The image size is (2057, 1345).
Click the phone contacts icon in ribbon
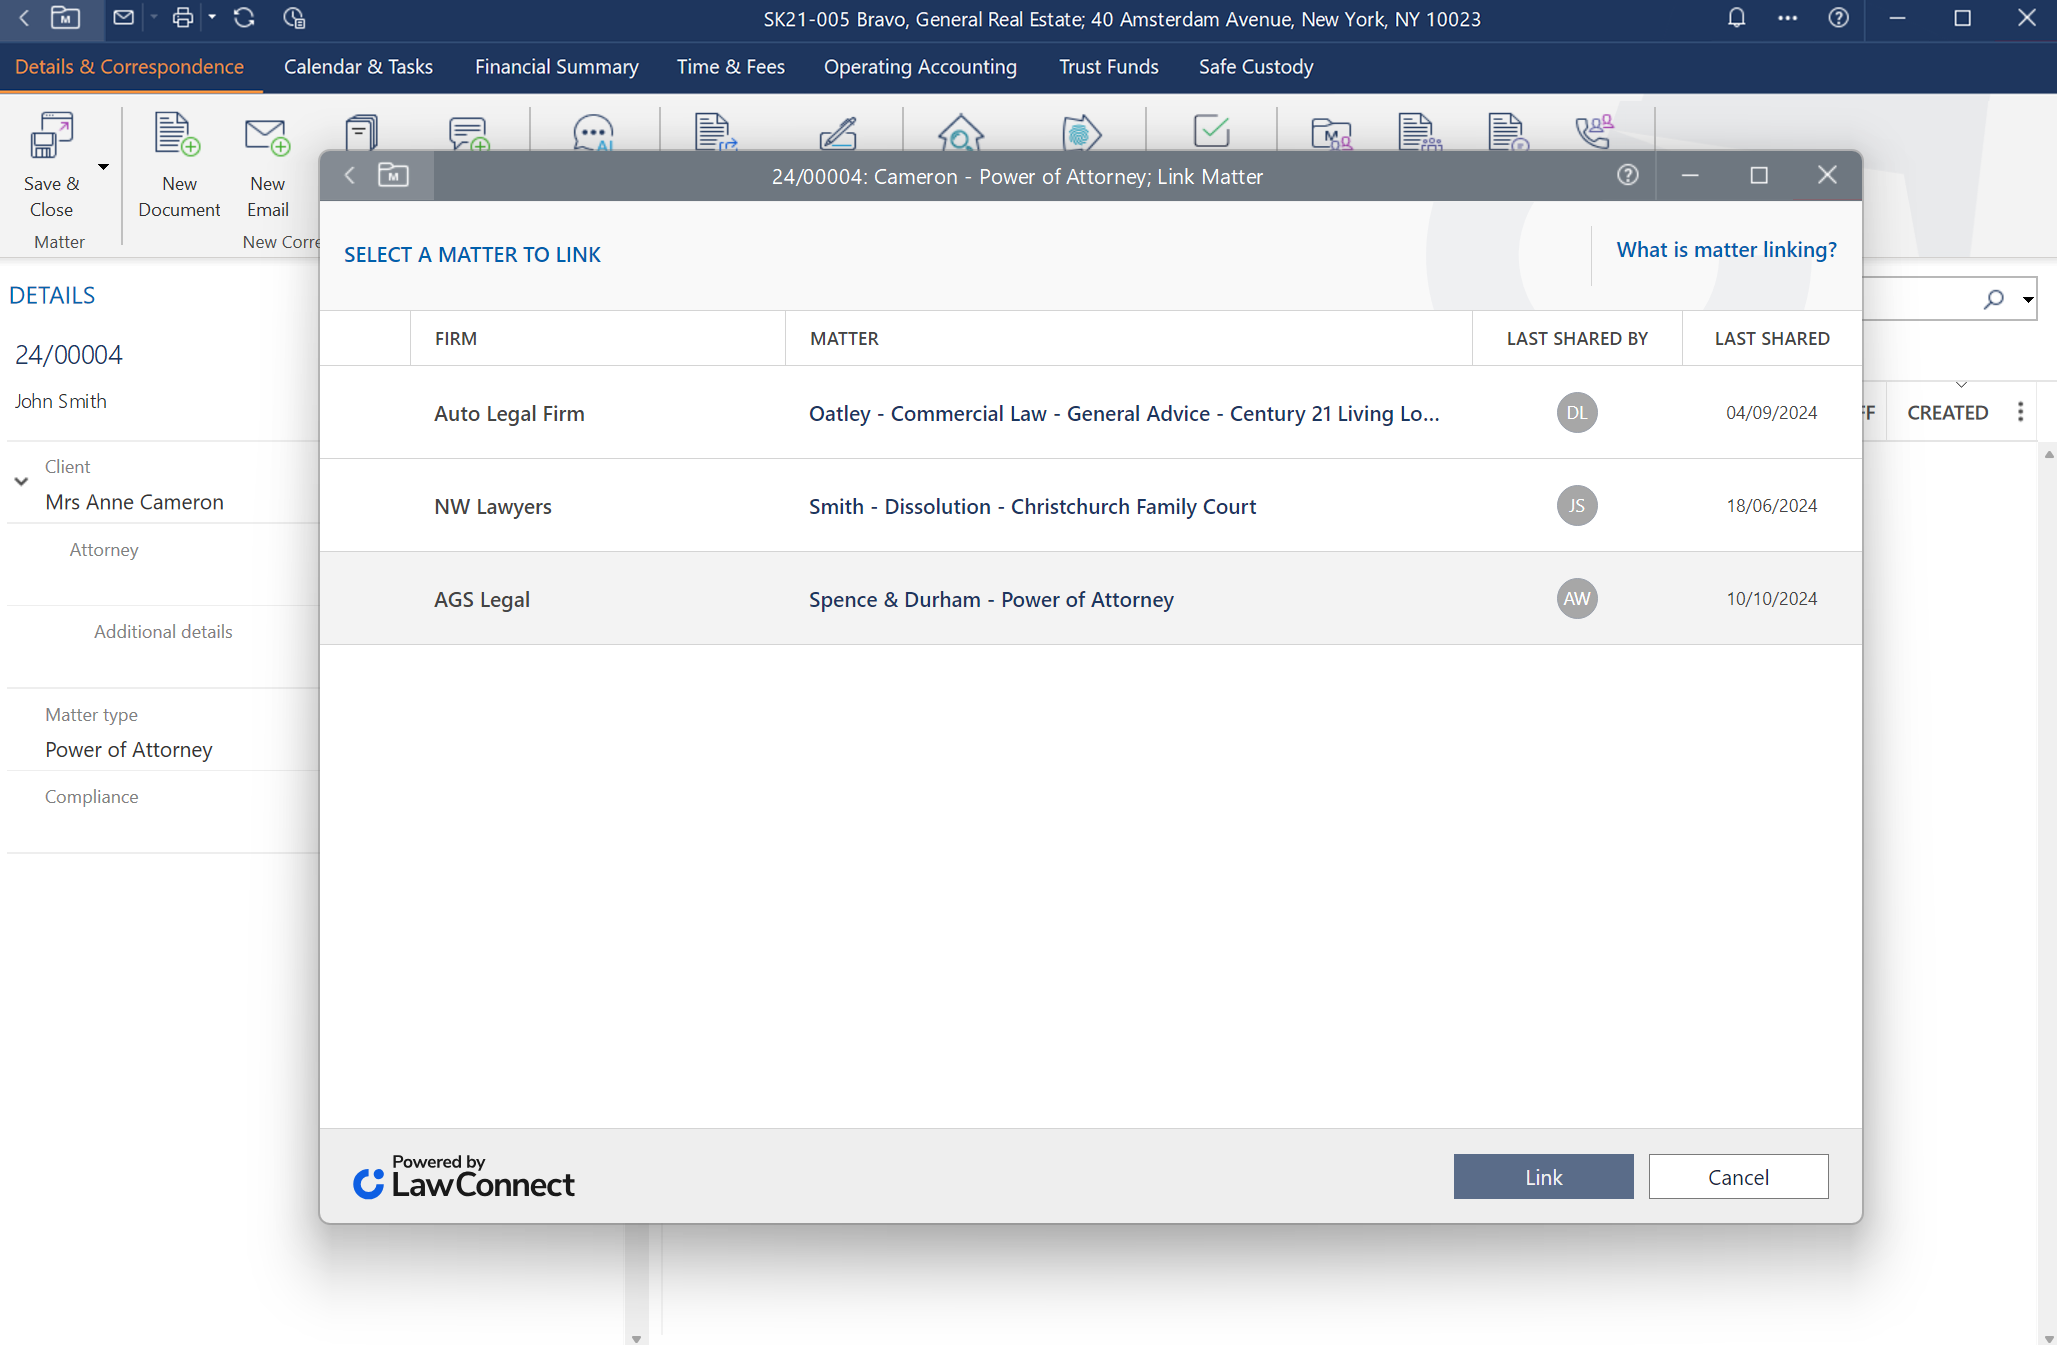pos(1594,132)
